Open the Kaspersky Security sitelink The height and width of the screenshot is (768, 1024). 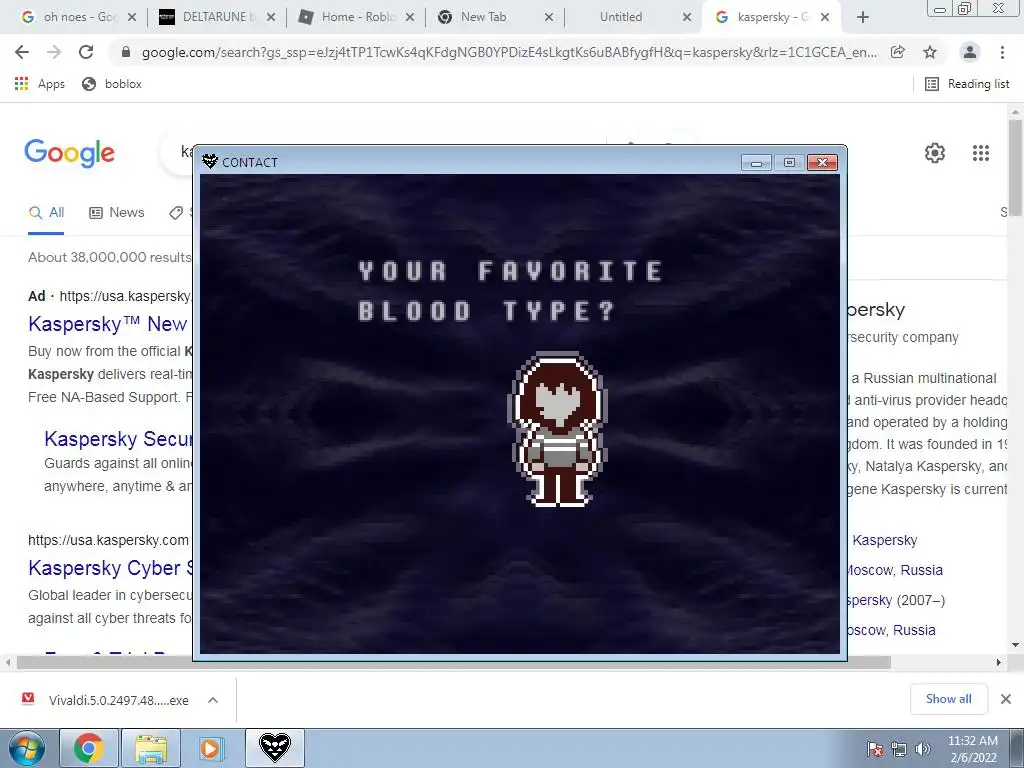tap(118, 439)
